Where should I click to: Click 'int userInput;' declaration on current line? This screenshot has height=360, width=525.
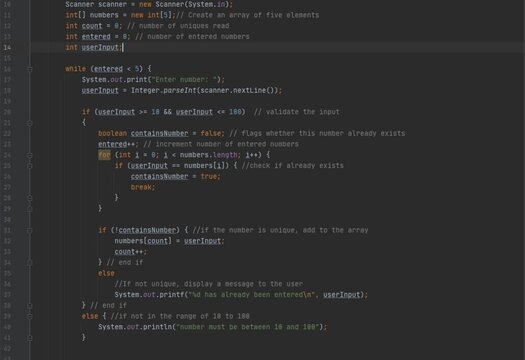[x=94, y=48]
